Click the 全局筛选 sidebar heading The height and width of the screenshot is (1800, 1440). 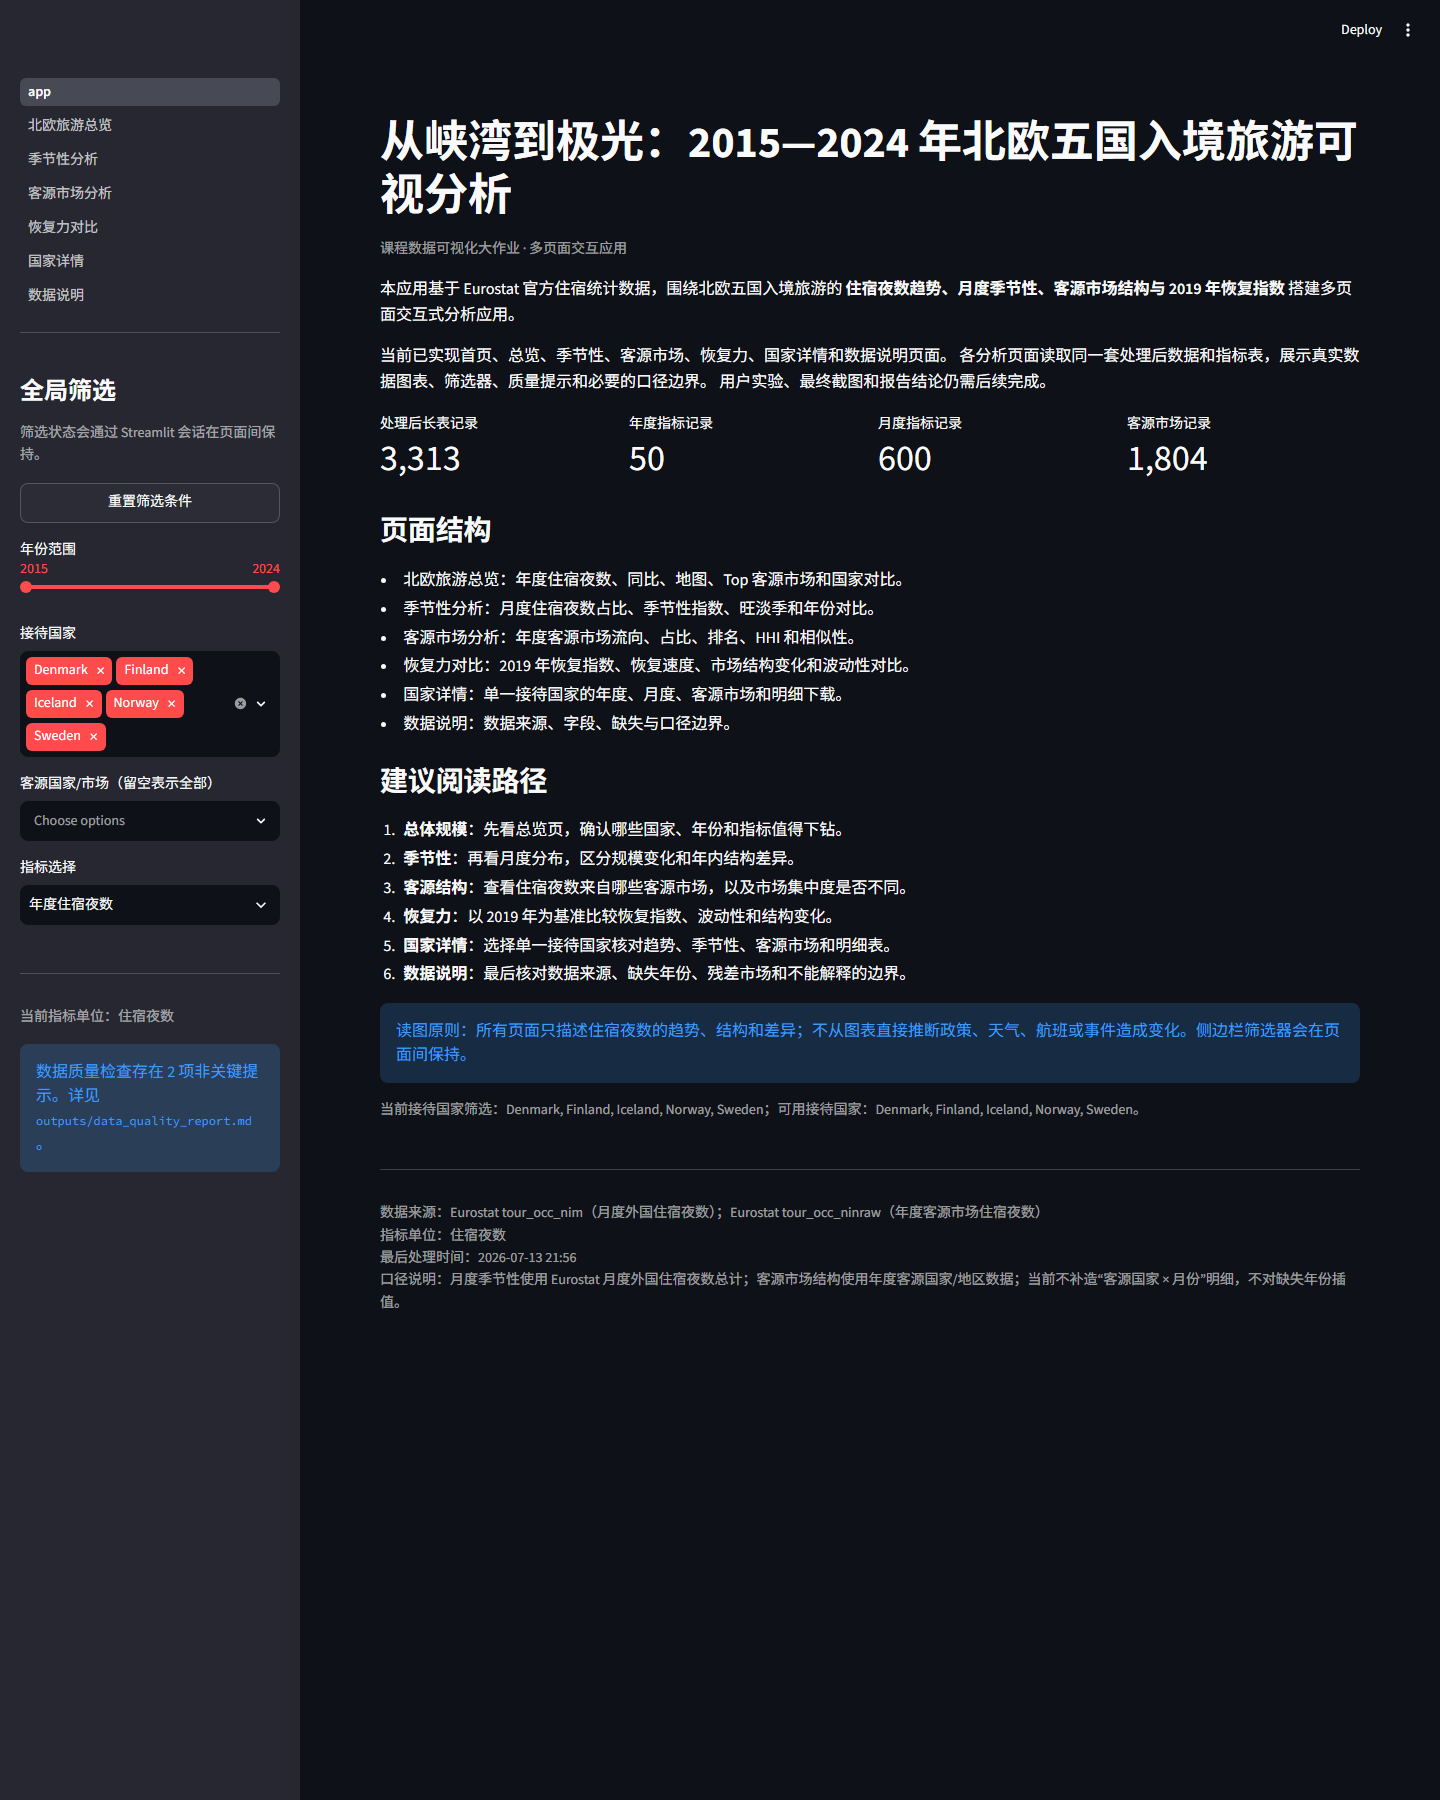(x=68, y=391)
